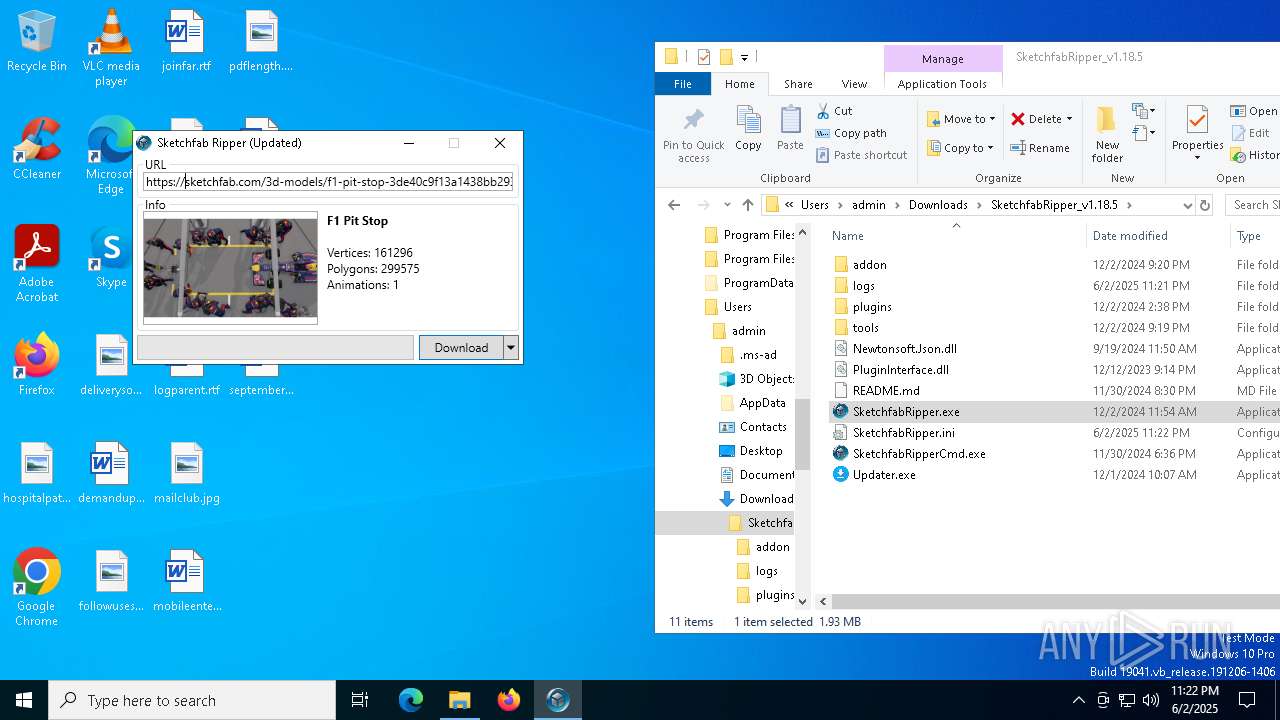Click the Windows Start button
Image resolution: width=1280 pixels, height=720 pixels.
click(x=24, y=700)
